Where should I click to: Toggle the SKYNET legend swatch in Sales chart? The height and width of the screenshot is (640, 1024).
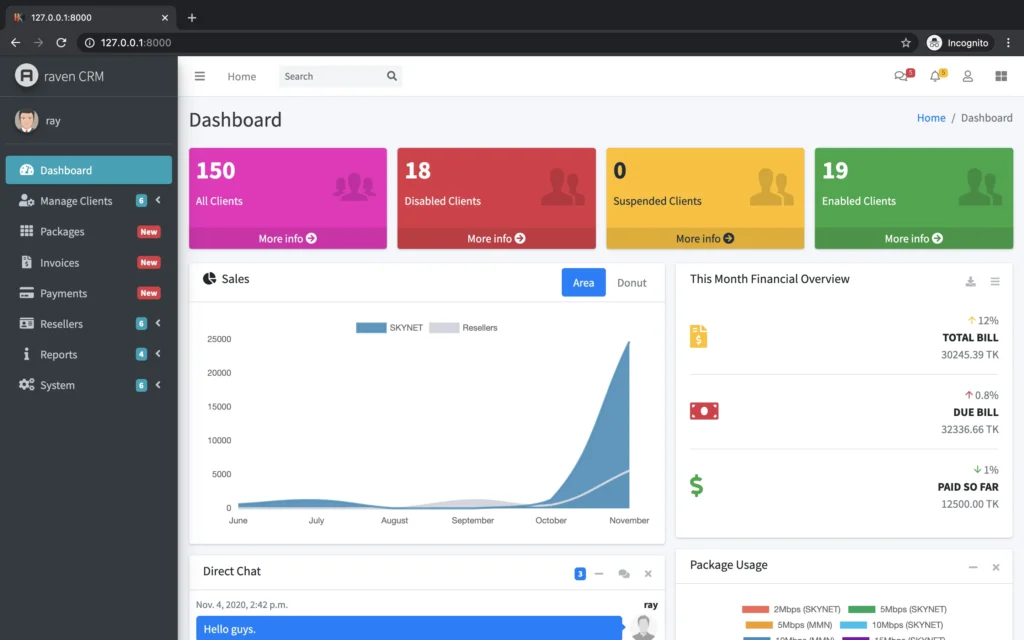point(371,328)
